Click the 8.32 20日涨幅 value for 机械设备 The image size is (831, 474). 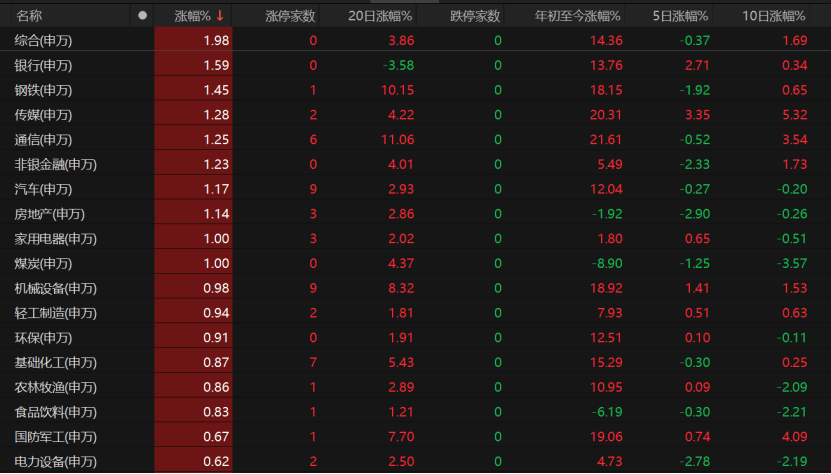tap(401, 289)
